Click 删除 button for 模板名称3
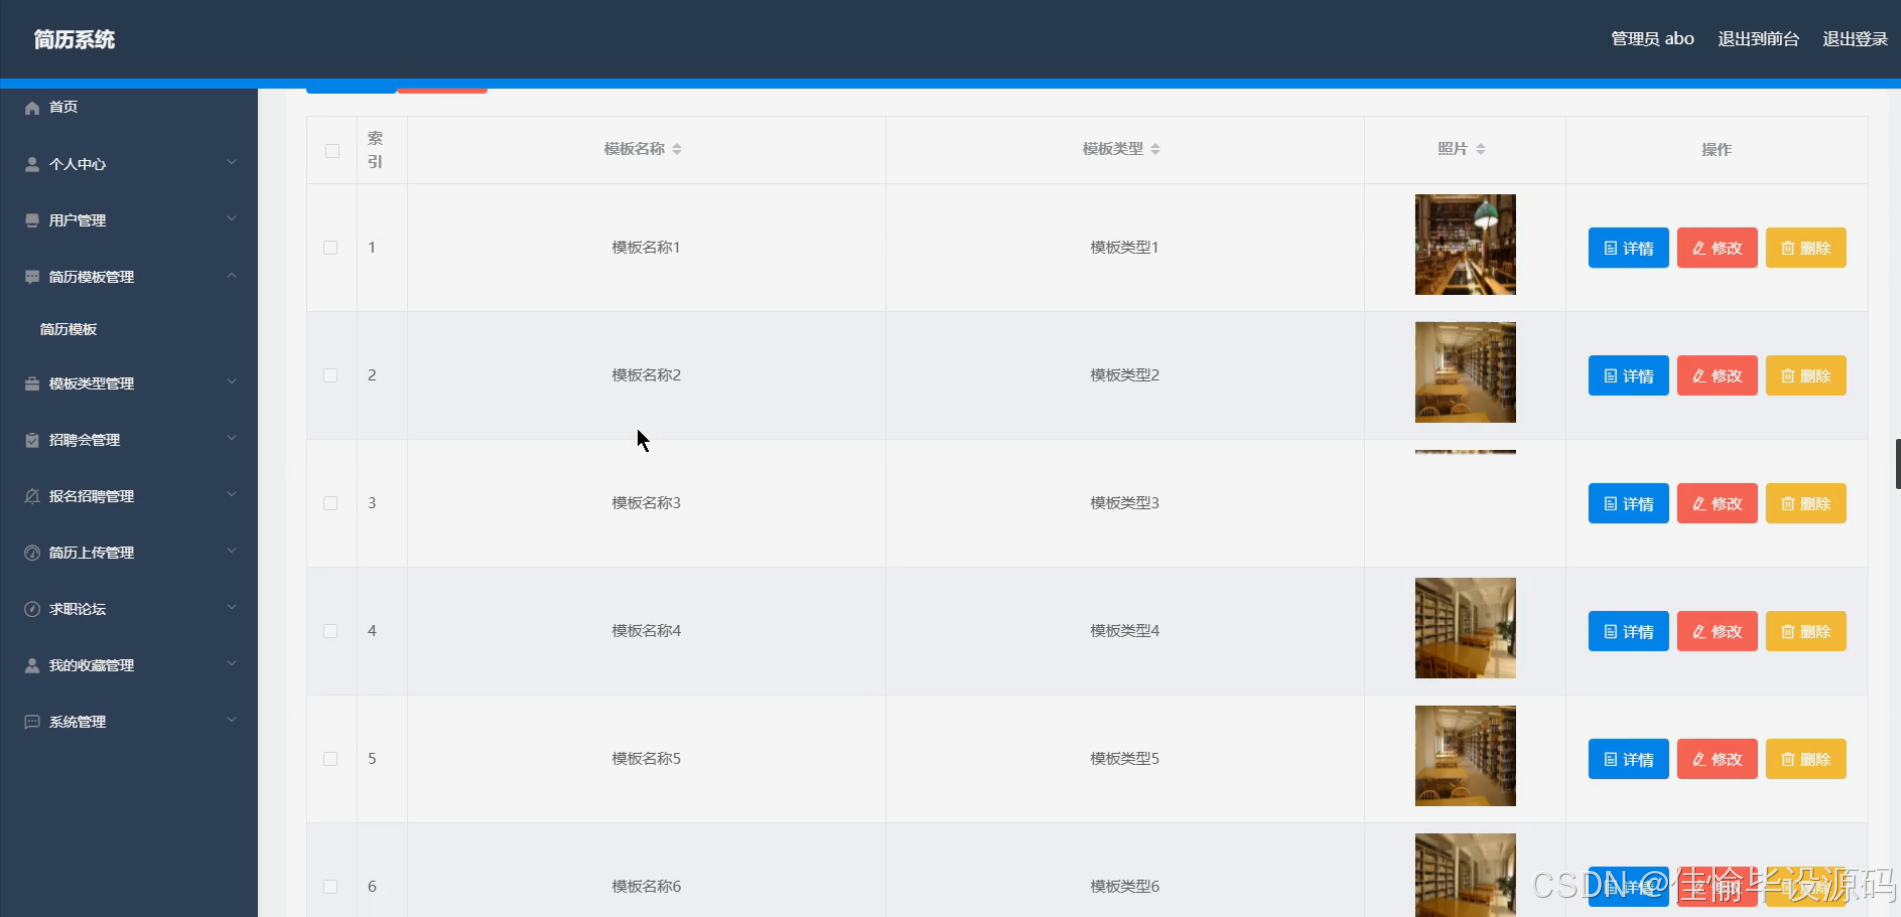 tap(1806, 504)
